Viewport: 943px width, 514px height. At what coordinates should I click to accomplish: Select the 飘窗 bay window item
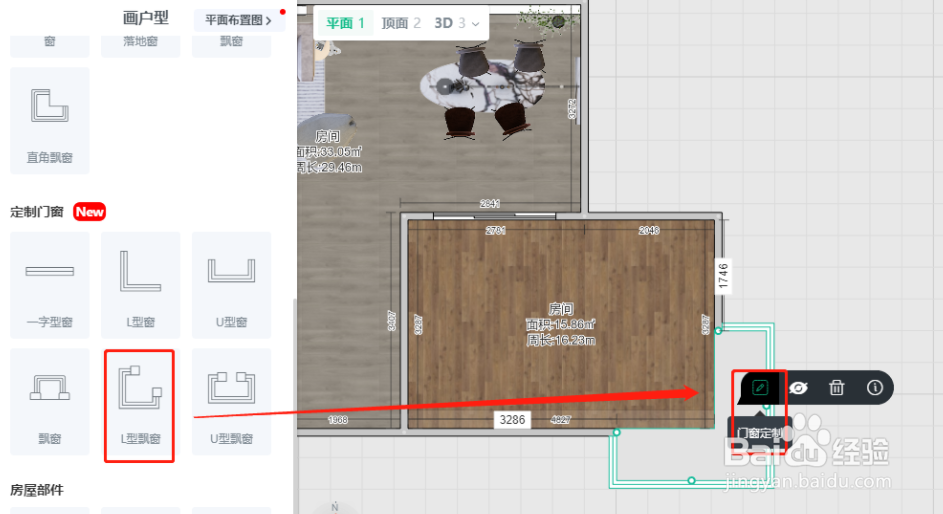click(50, 402)
